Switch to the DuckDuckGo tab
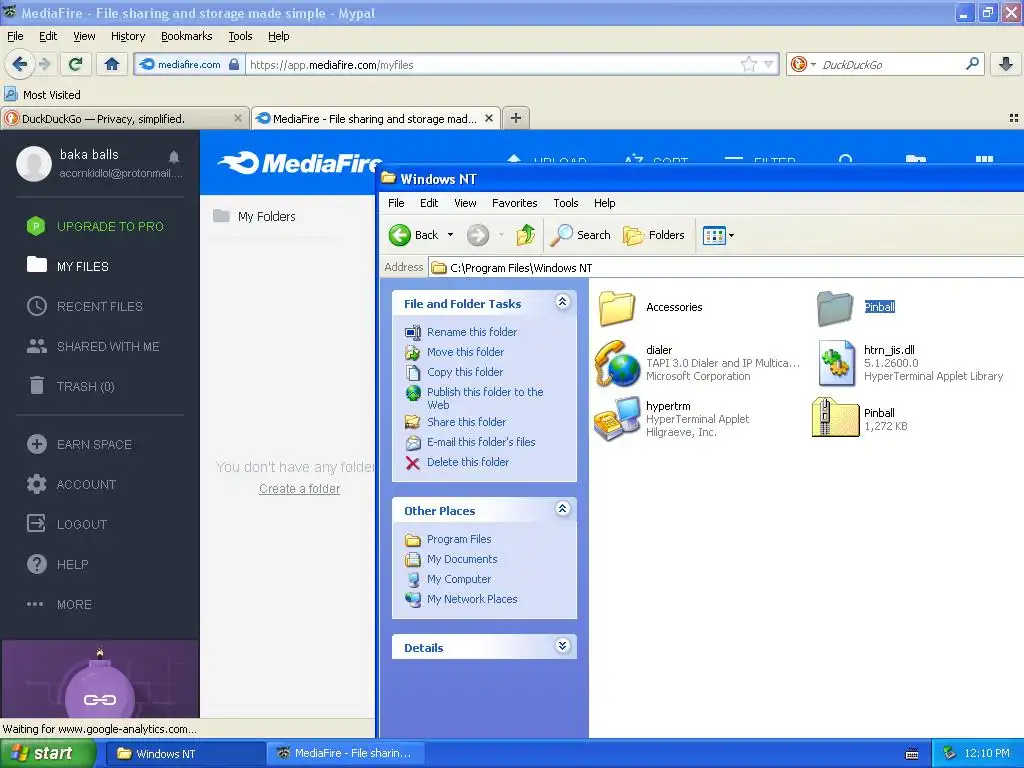Viewport: 1024px width, 768px height. 124,118
